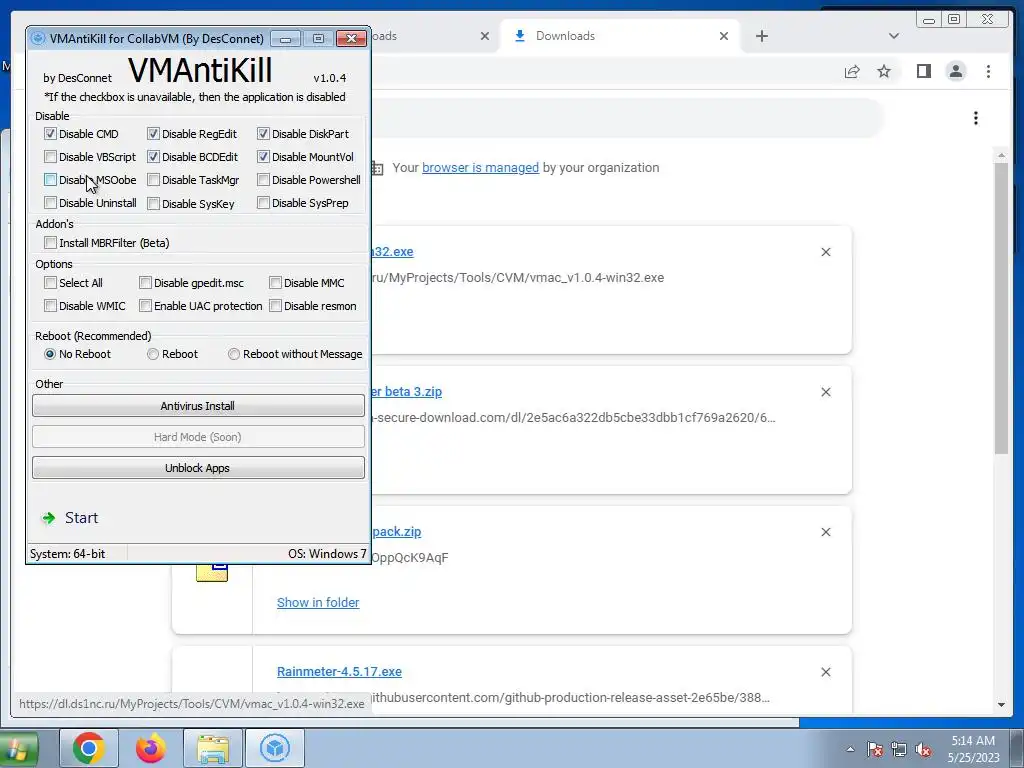This screenshot has height=768, width=1024.
Task: Enable Disable SysKey checkbox
Action: coord(153,204)
